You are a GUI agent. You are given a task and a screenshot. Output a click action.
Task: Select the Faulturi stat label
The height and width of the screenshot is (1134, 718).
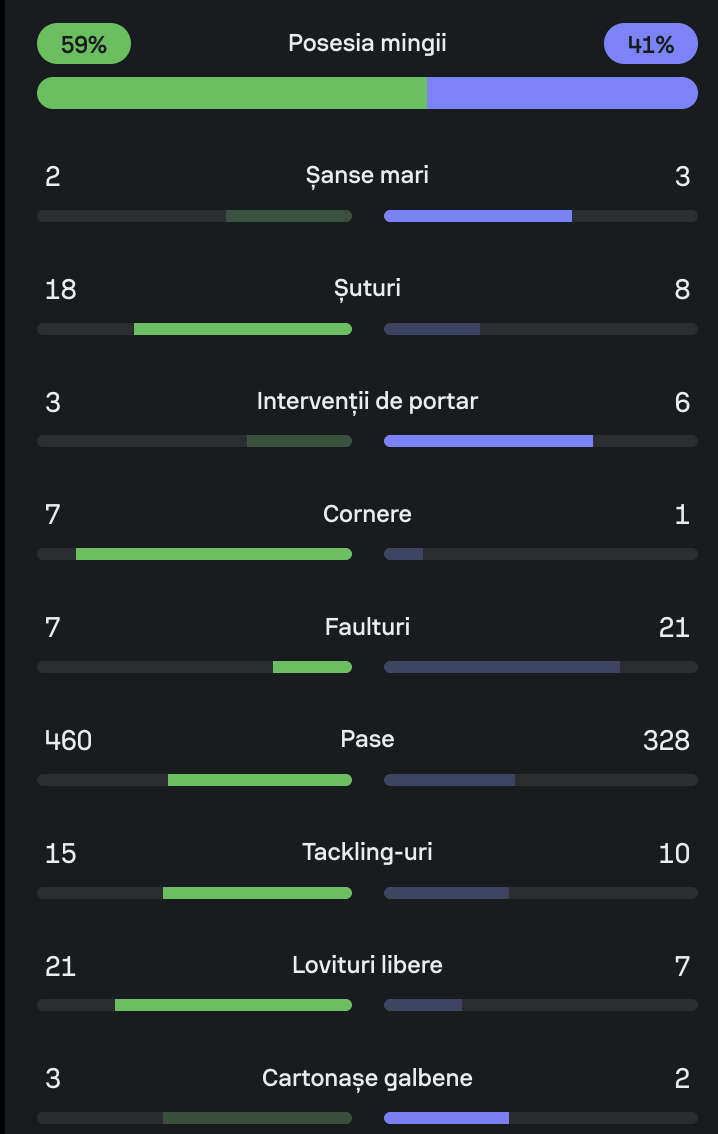click(x=367, y=628)
